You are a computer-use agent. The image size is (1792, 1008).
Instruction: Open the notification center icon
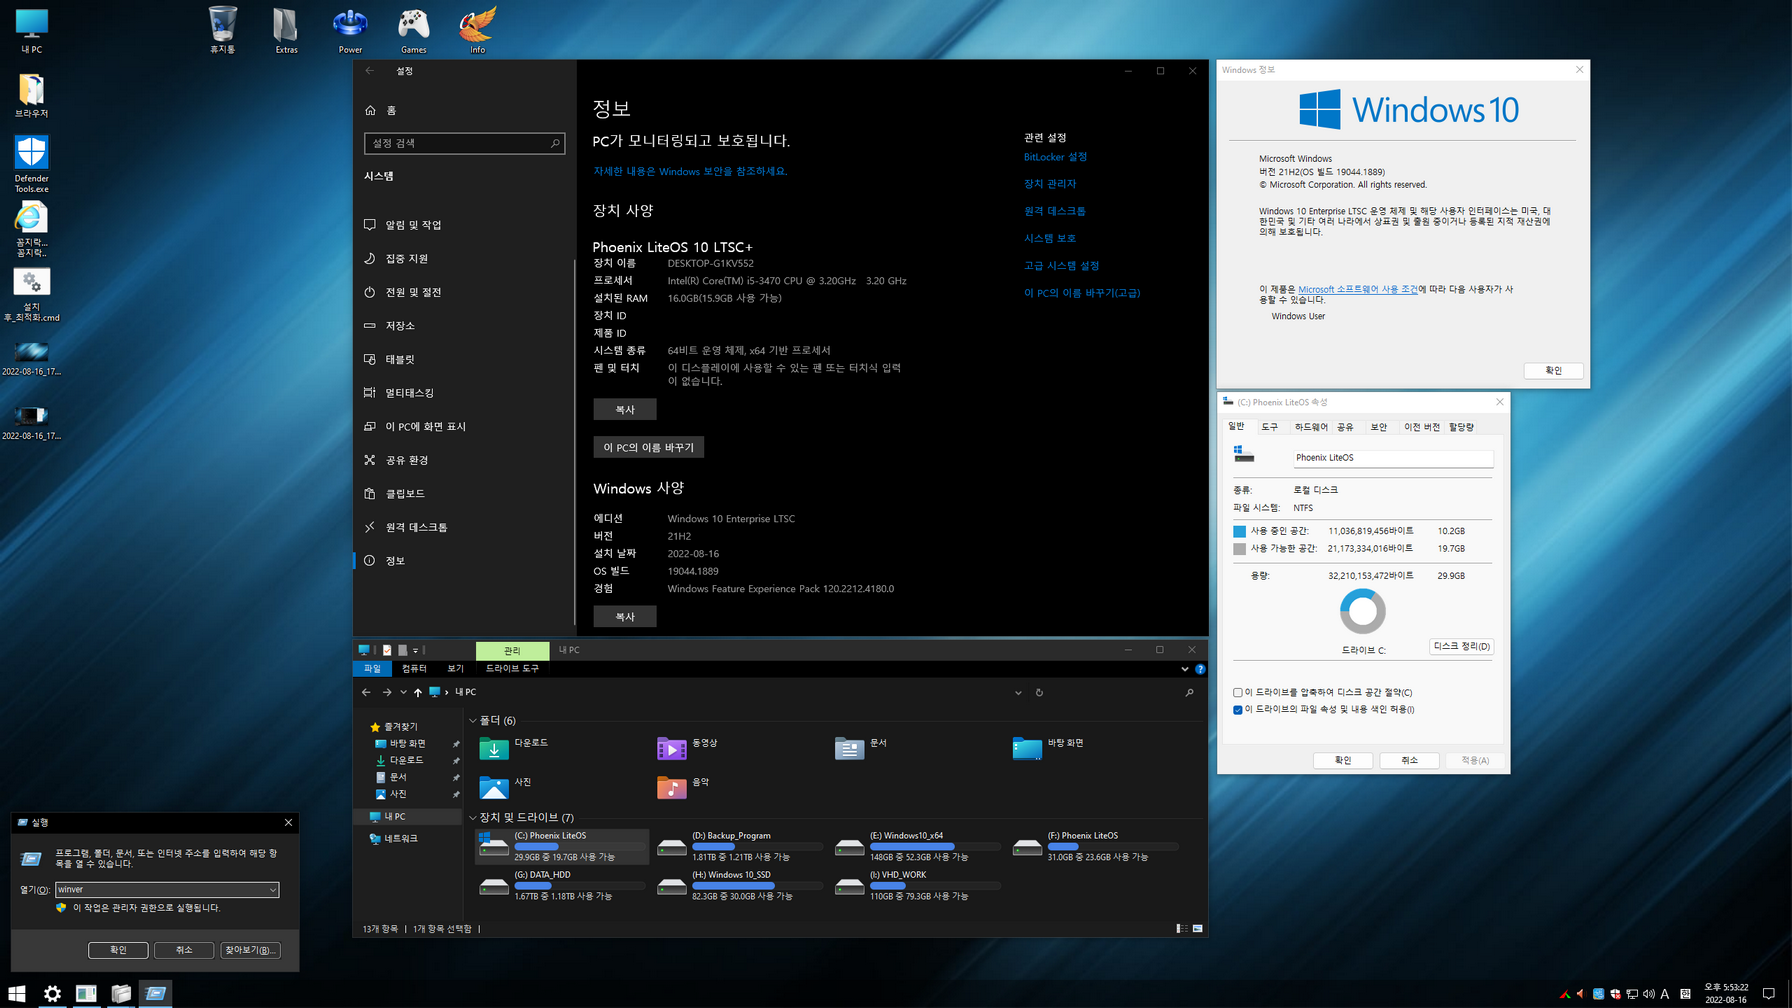[x=1769, y=994]
